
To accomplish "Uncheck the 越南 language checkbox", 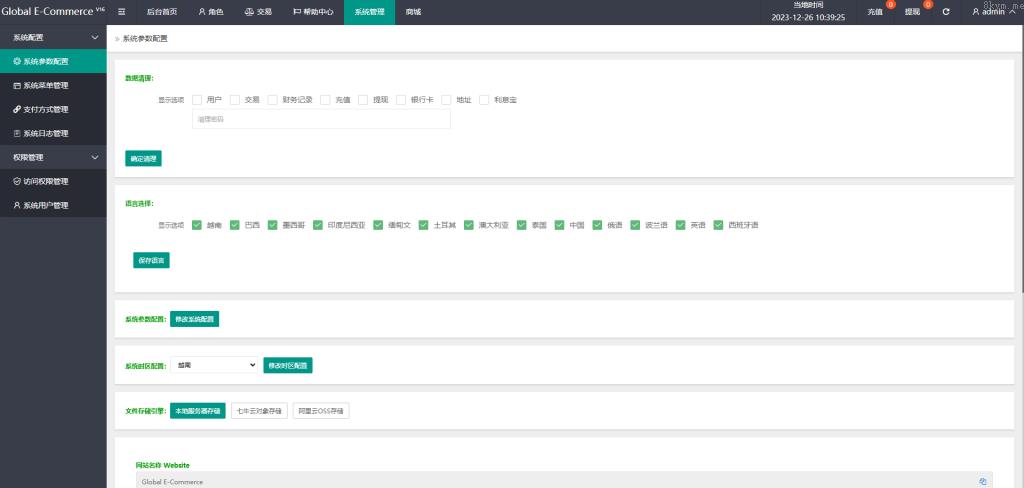I will (197, 225).
